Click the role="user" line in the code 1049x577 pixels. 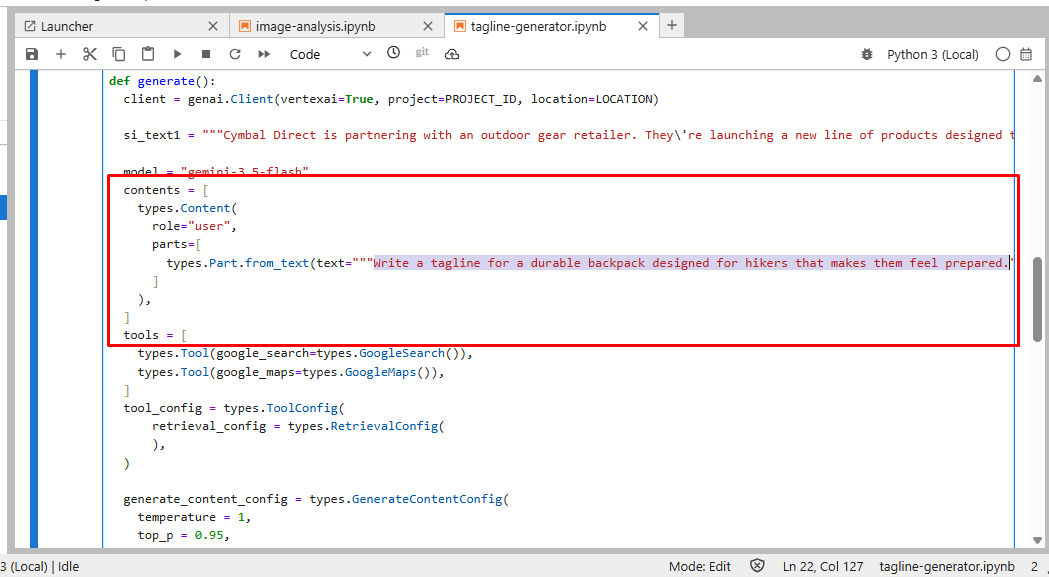pos(195,226)
